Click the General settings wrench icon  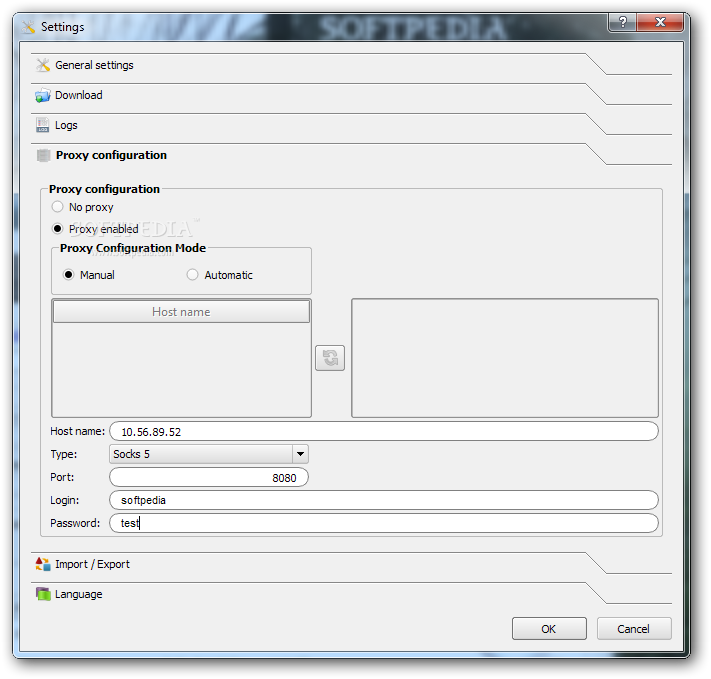[x=43, y=65]
